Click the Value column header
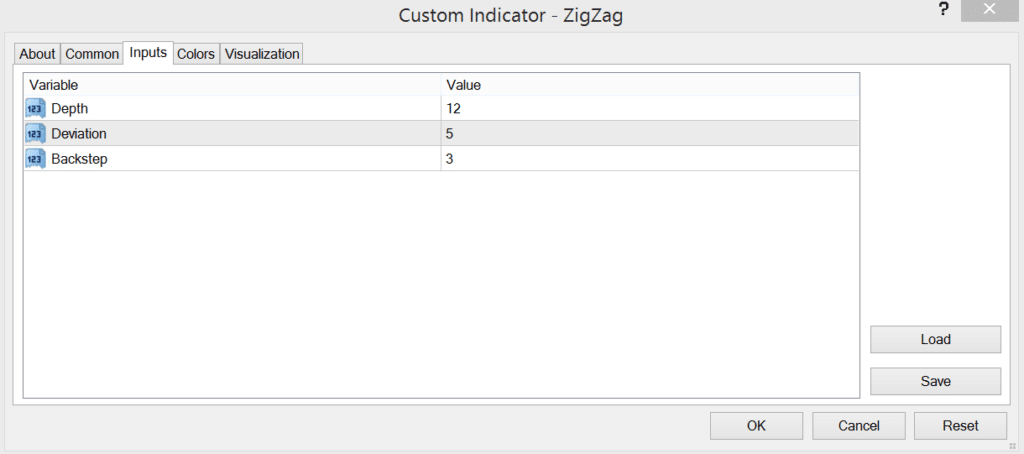This screenshot has width=1024, height=454. pyautogui.click(x=650, y=85)
